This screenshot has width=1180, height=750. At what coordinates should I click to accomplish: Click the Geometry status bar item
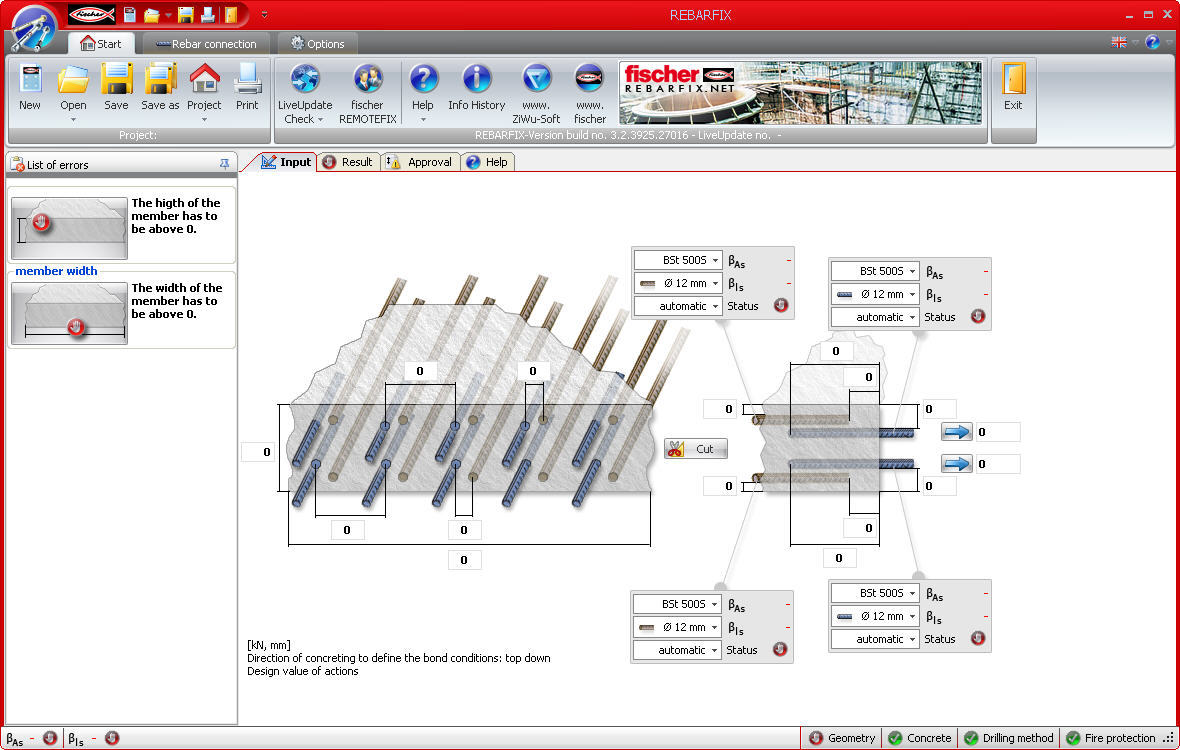[x=842, y=738]
